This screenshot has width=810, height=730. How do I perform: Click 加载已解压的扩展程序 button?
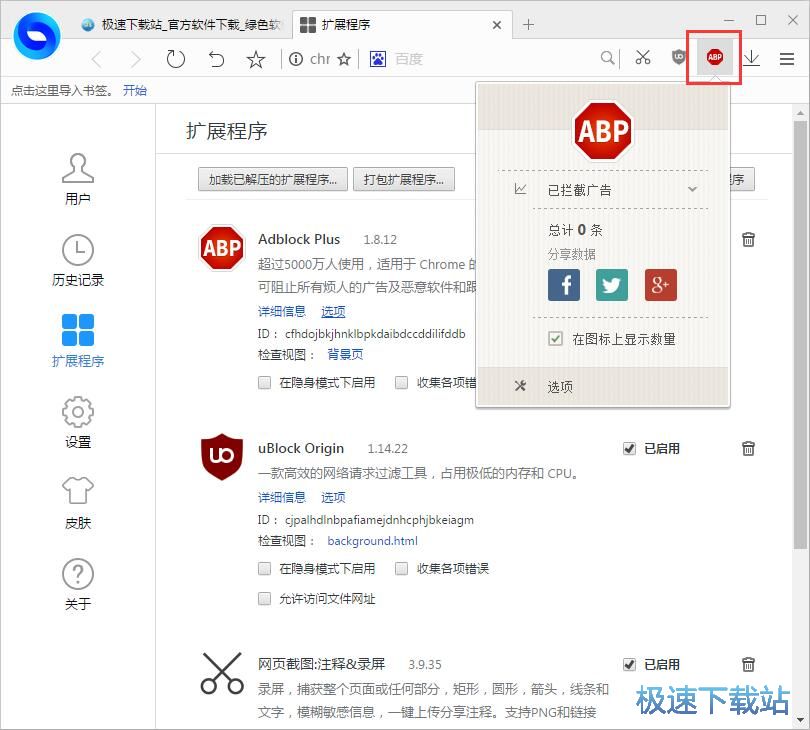click(x=273, y=179)
